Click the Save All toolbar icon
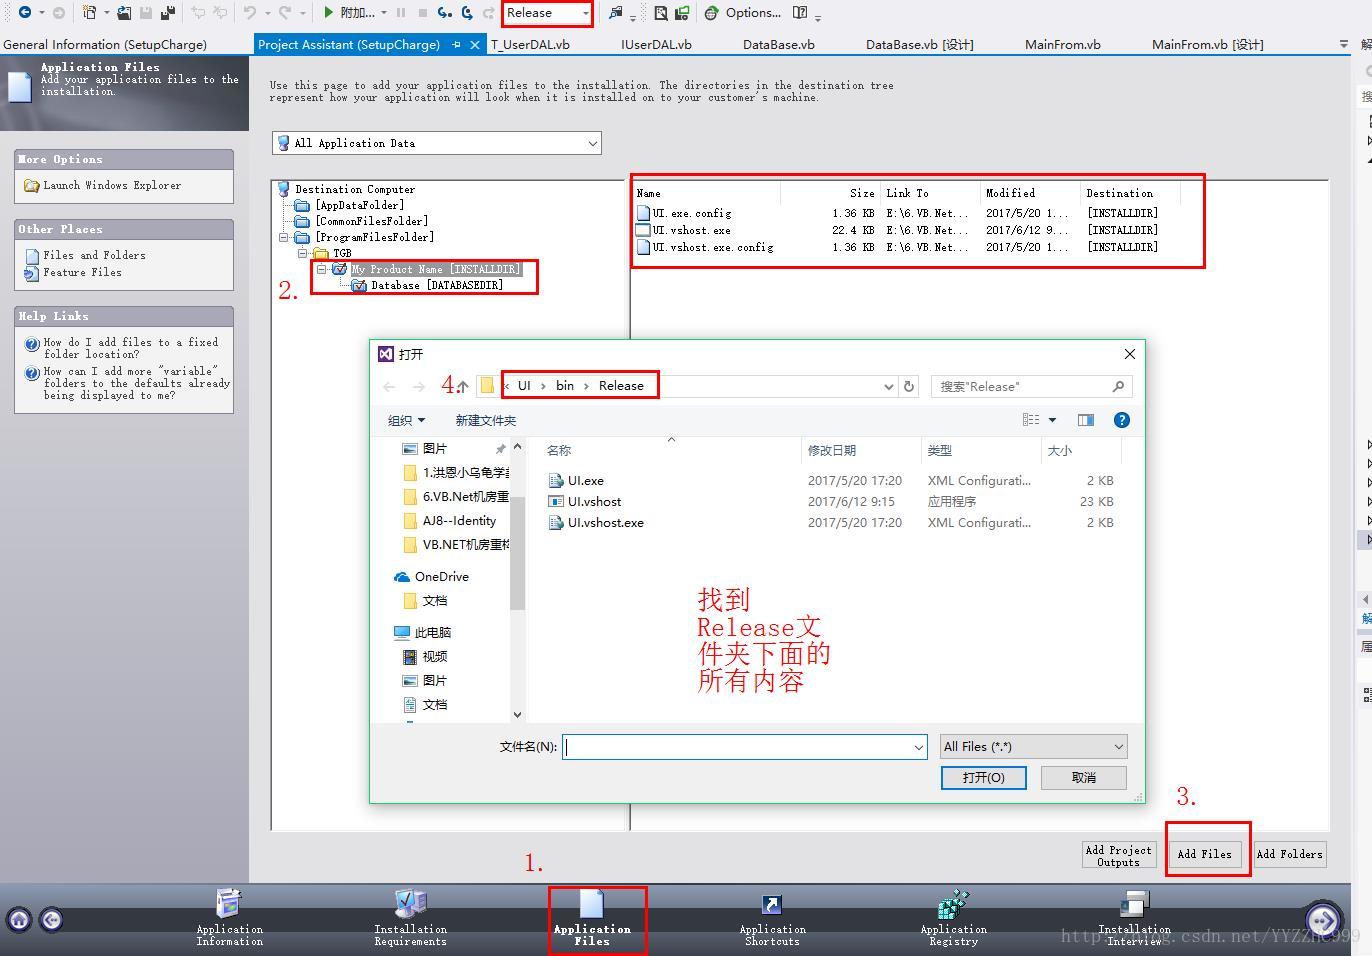This screenshot has height=956, width=1372. (x=168, y=12)
